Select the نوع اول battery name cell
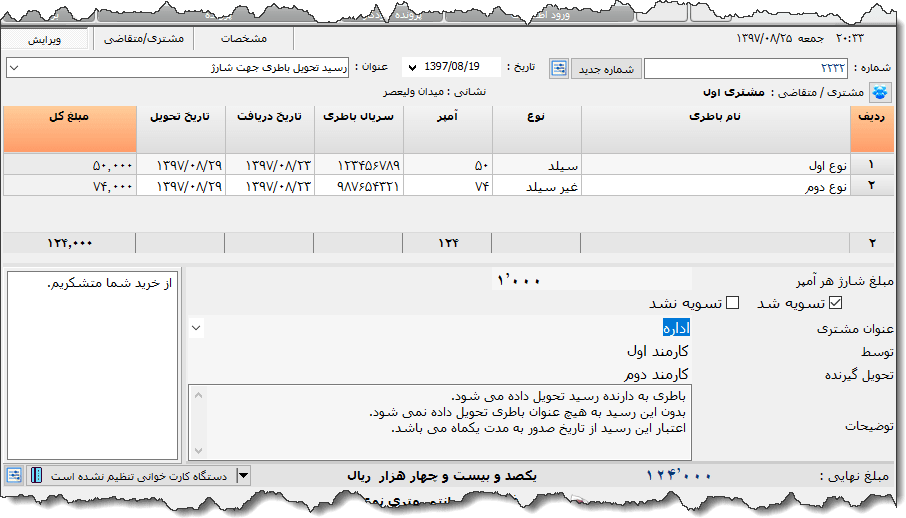Image resolution: width=906 pixels, height=518 pixels. click(716, 165)
